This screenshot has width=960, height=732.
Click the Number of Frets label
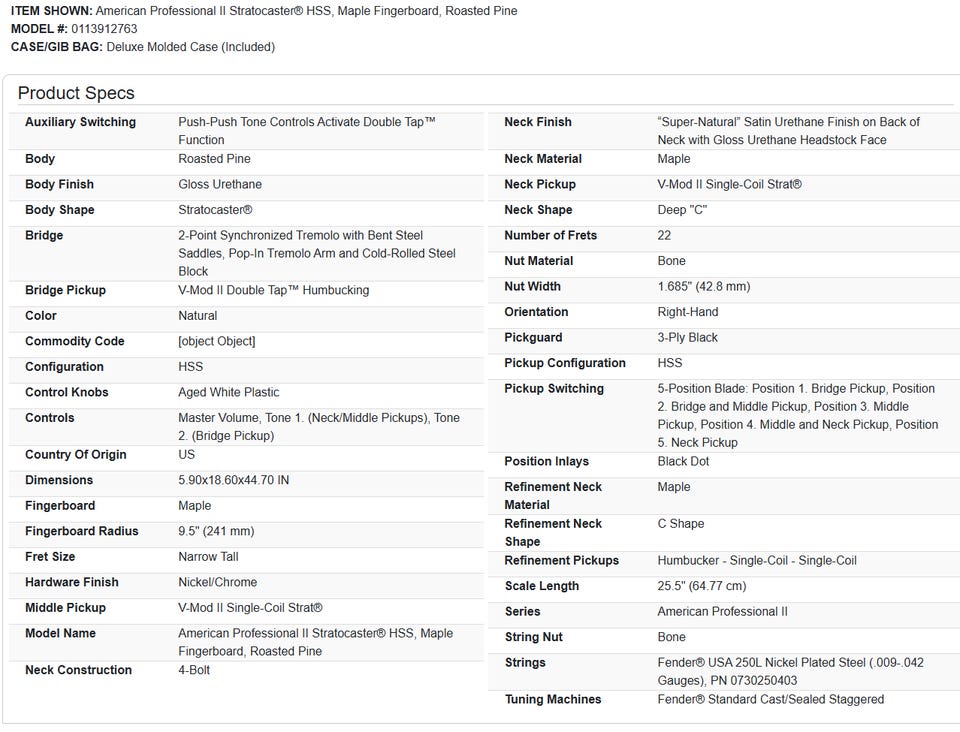point(550,235)
